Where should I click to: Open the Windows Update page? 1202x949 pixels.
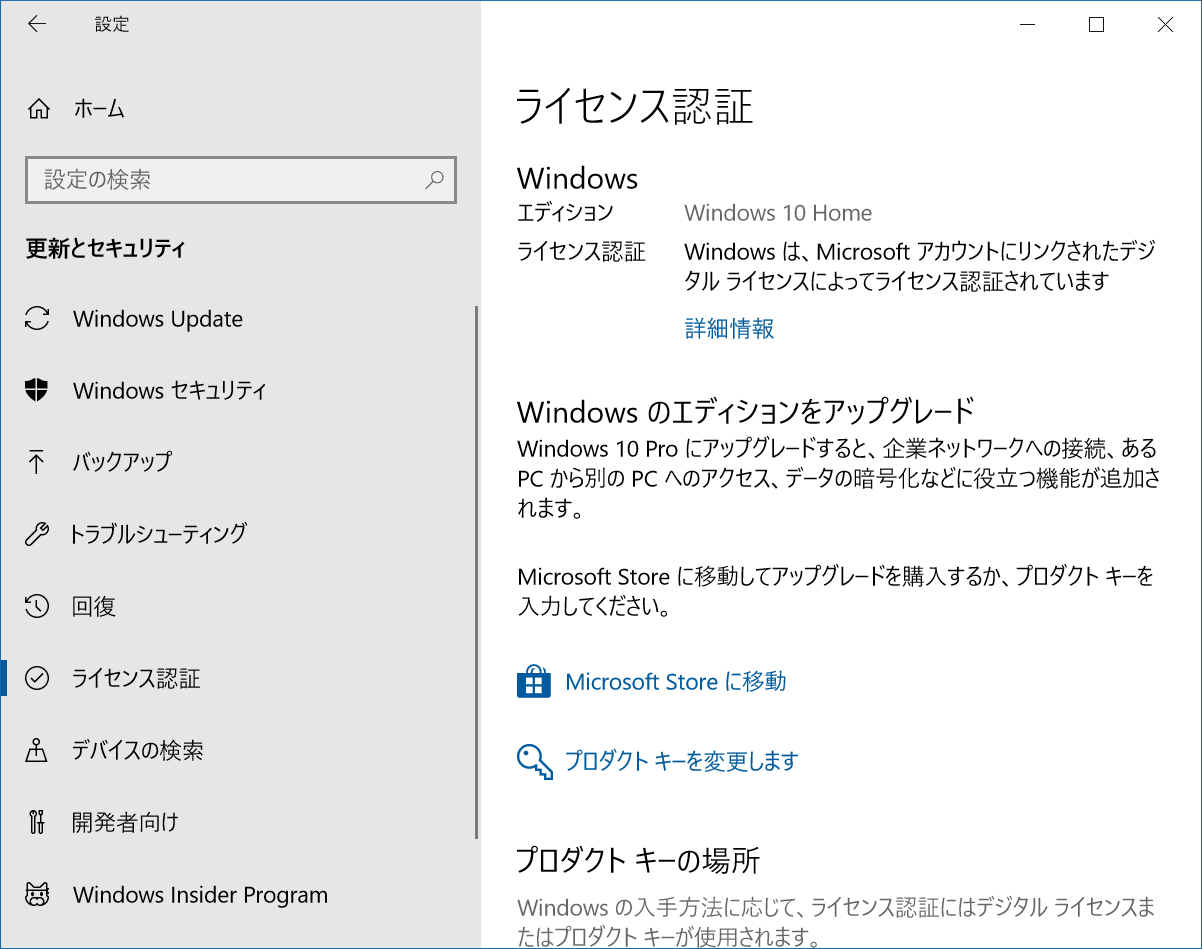tap(240, 319)
